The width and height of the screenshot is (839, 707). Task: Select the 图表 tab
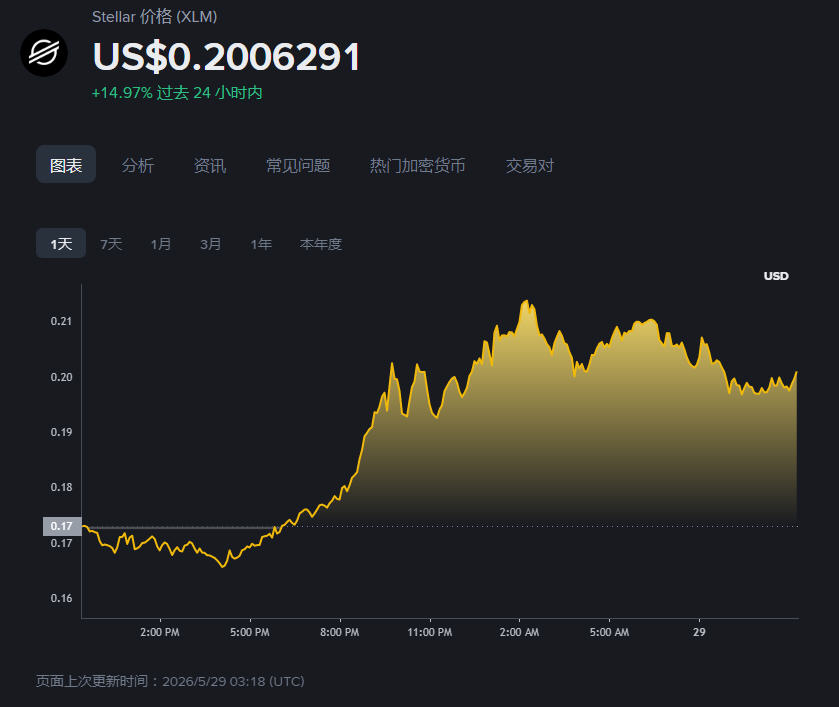pyautogui.click(x=66, y=165)
